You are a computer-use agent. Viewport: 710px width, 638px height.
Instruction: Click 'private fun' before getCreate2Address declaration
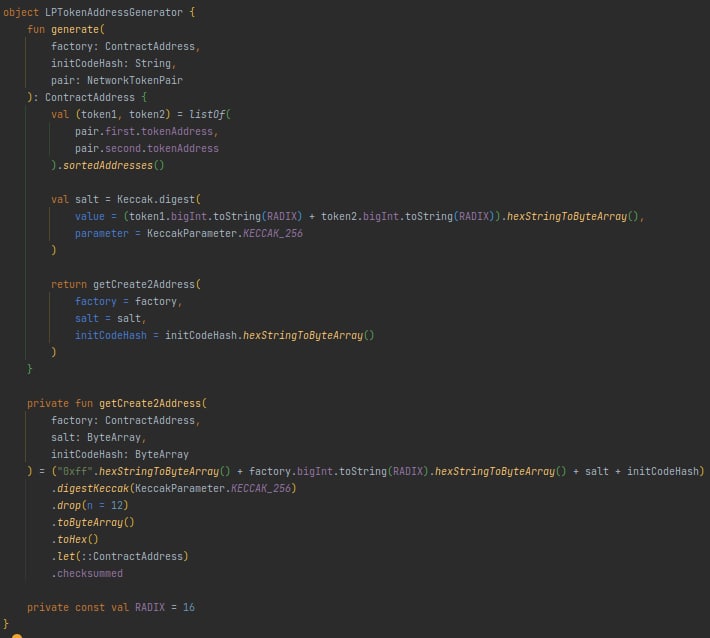(x=60, y=403)
